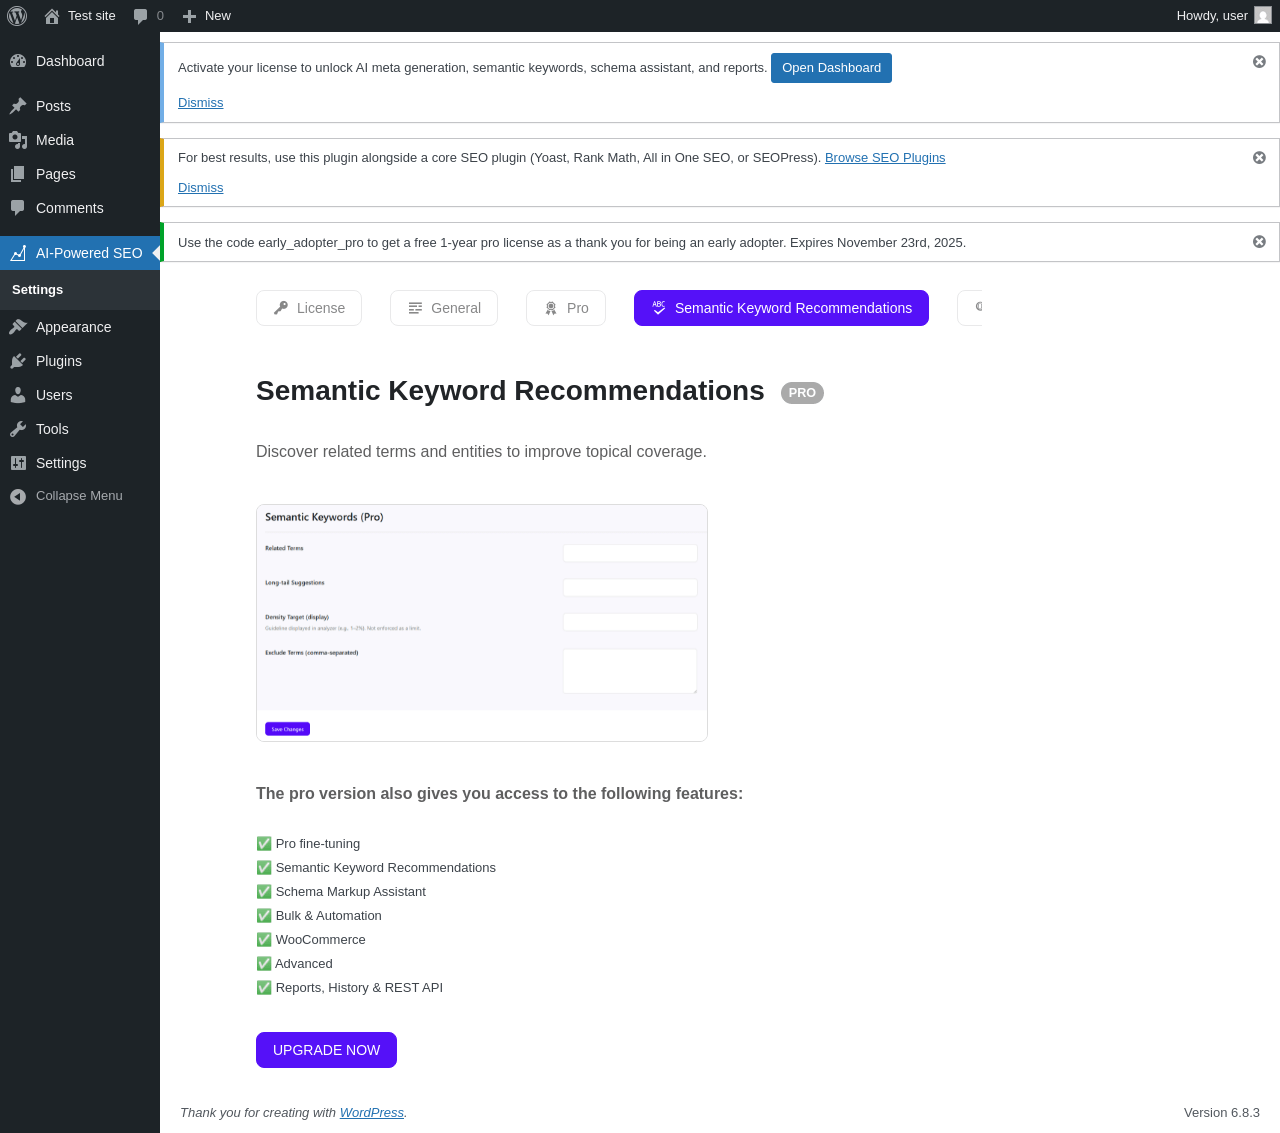1280x1133 pixels.
Task: Click the Tools menu label
Action: pos(52,429)
